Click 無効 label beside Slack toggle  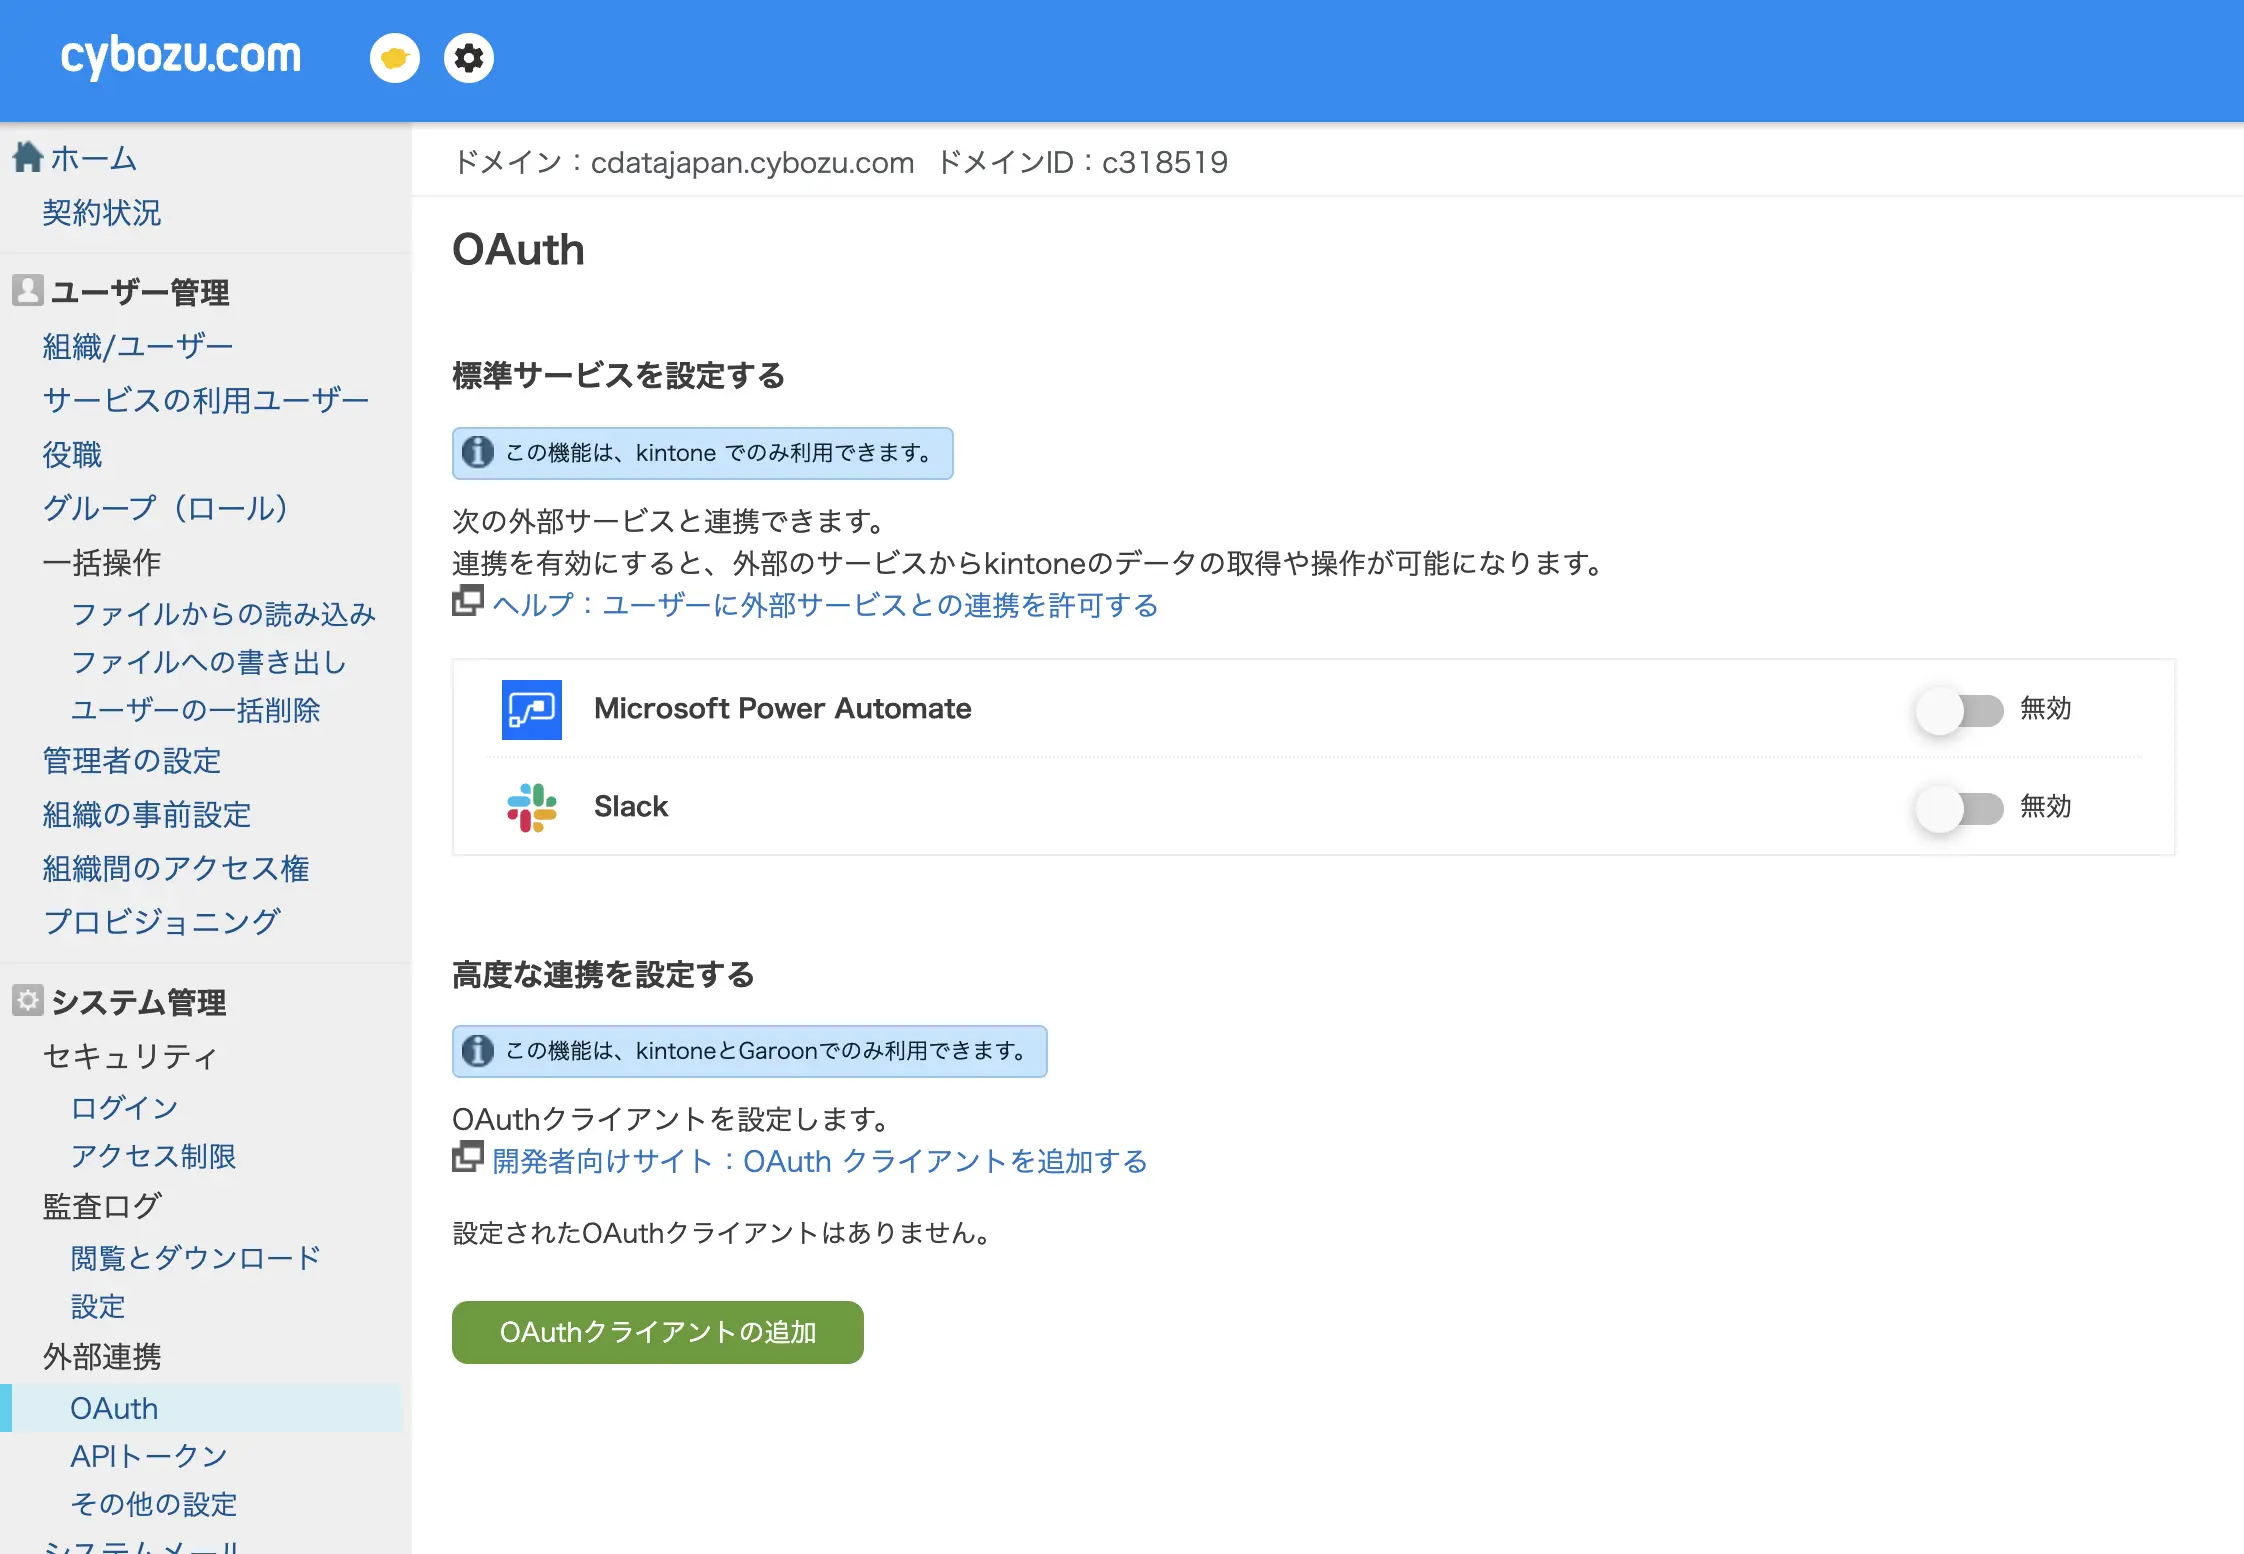click(x=2045, y=806)
